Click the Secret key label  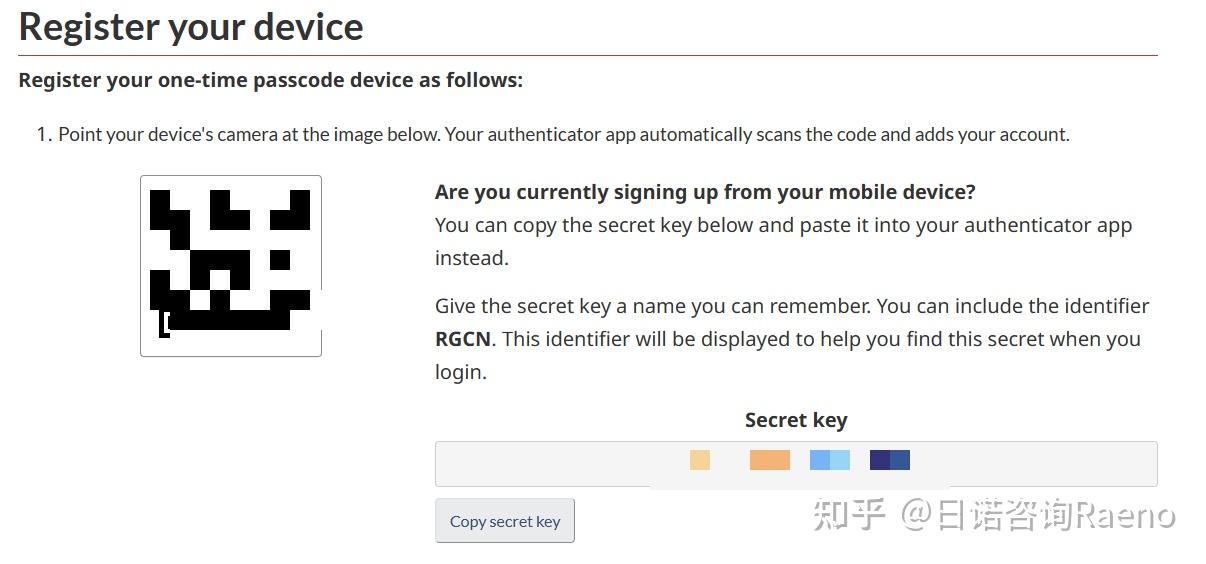tap(795, 420)
